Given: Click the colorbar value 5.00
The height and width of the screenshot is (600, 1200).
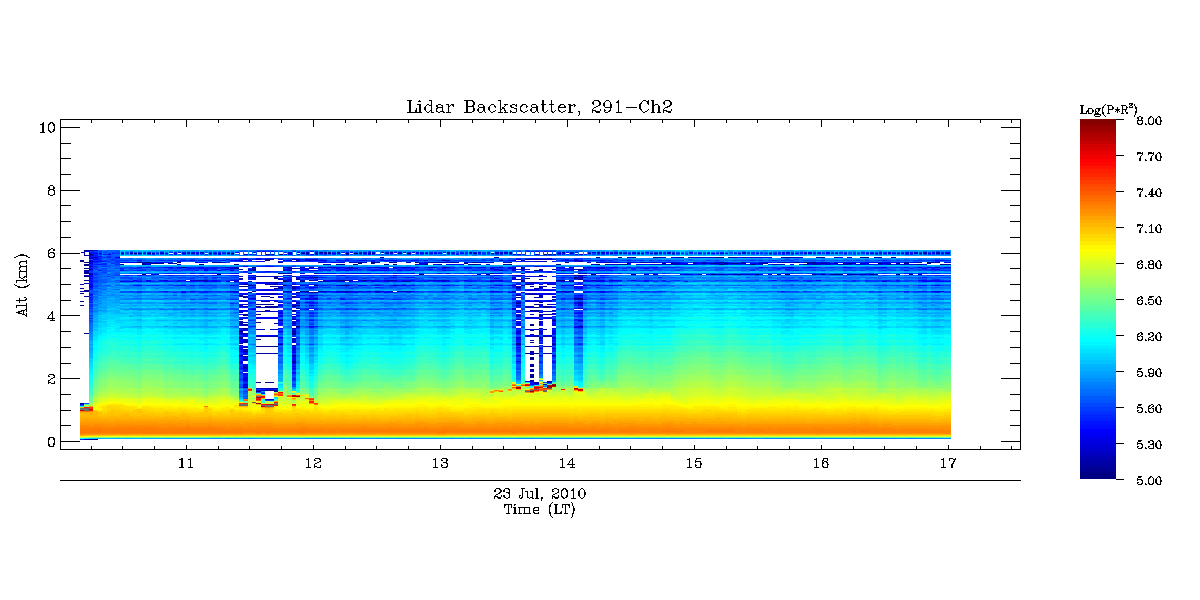Looking at the screenshot, I should point(1148,480).
